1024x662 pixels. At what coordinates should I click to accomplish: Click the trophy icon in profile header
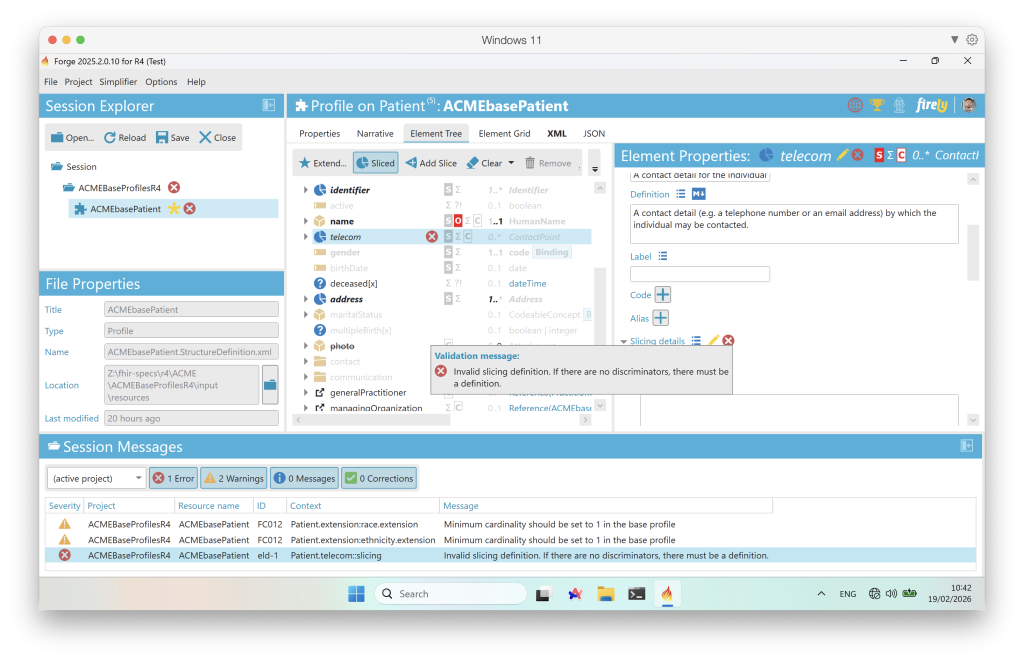[877, 105]
